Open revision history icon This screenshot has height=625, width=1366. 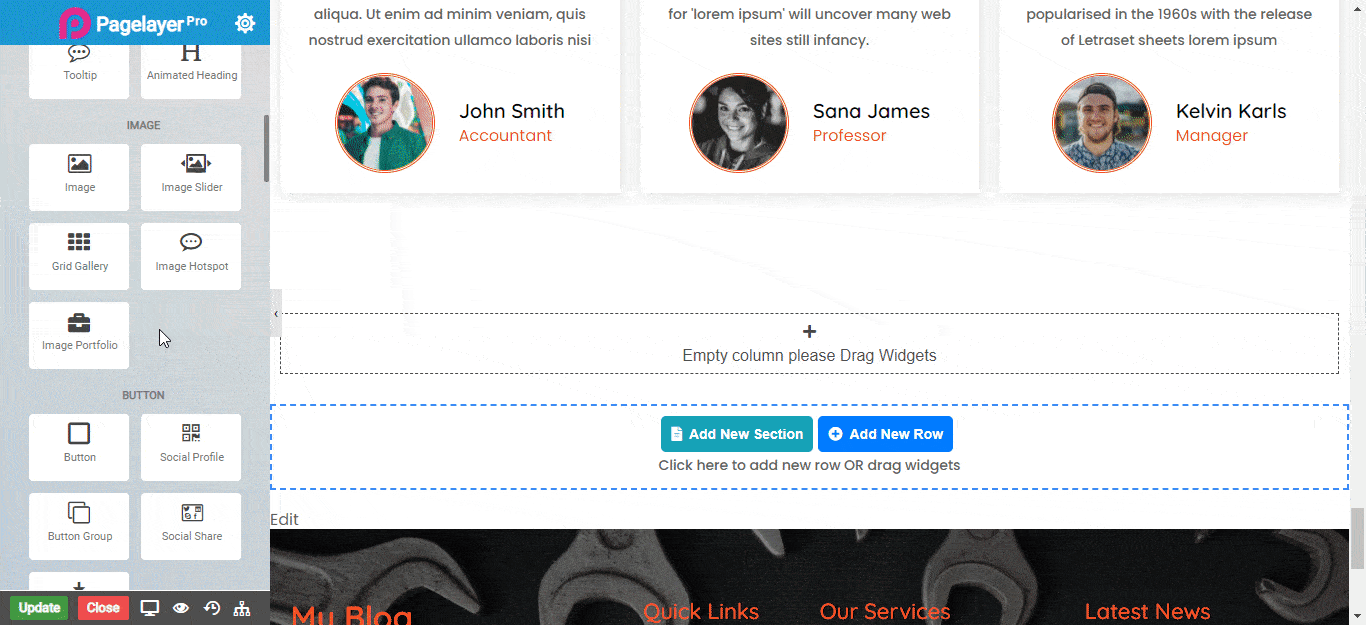(x=211, y=608)
